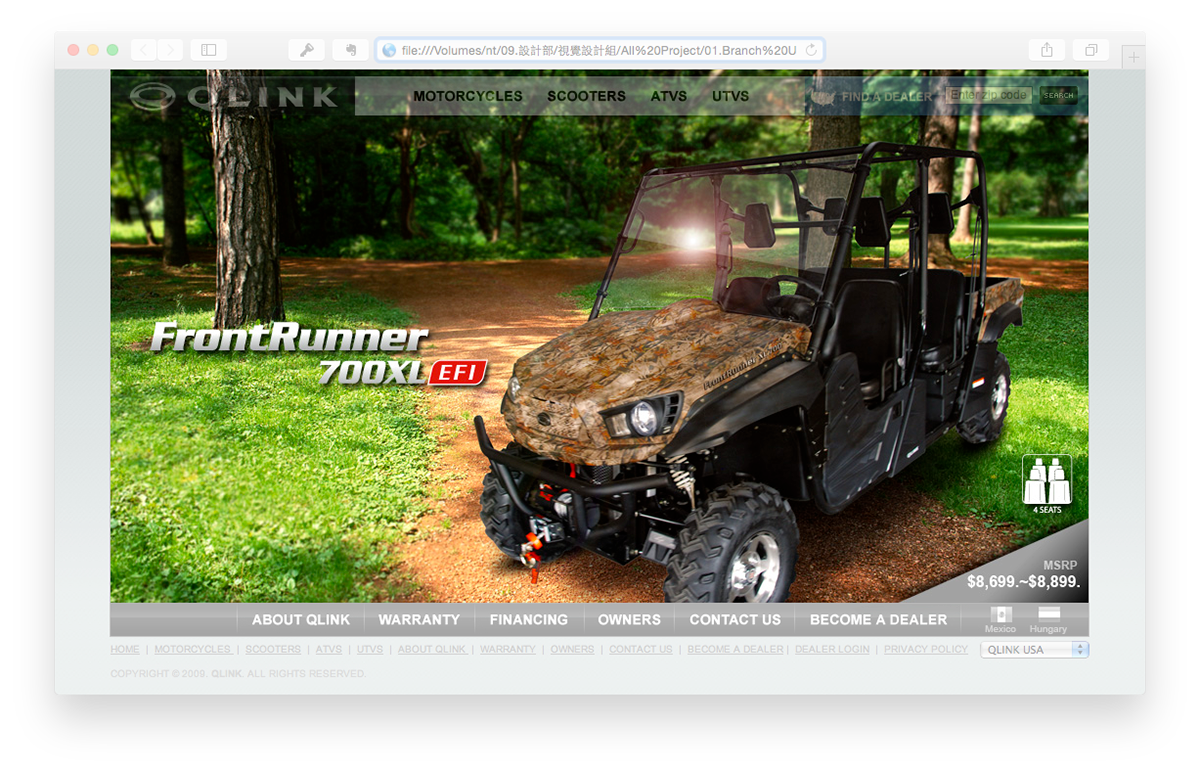This screenshot has height=773, width=1200.
Task: Go forward with Safari's forward arrow
Action: [x=170, y=50]
